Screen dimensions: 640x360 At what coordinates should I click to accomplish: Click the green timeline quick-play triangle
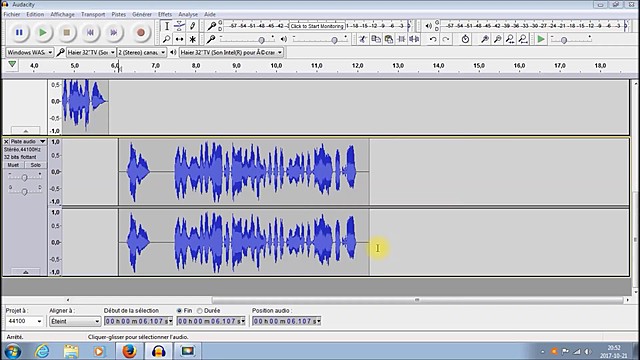point(12,64)
